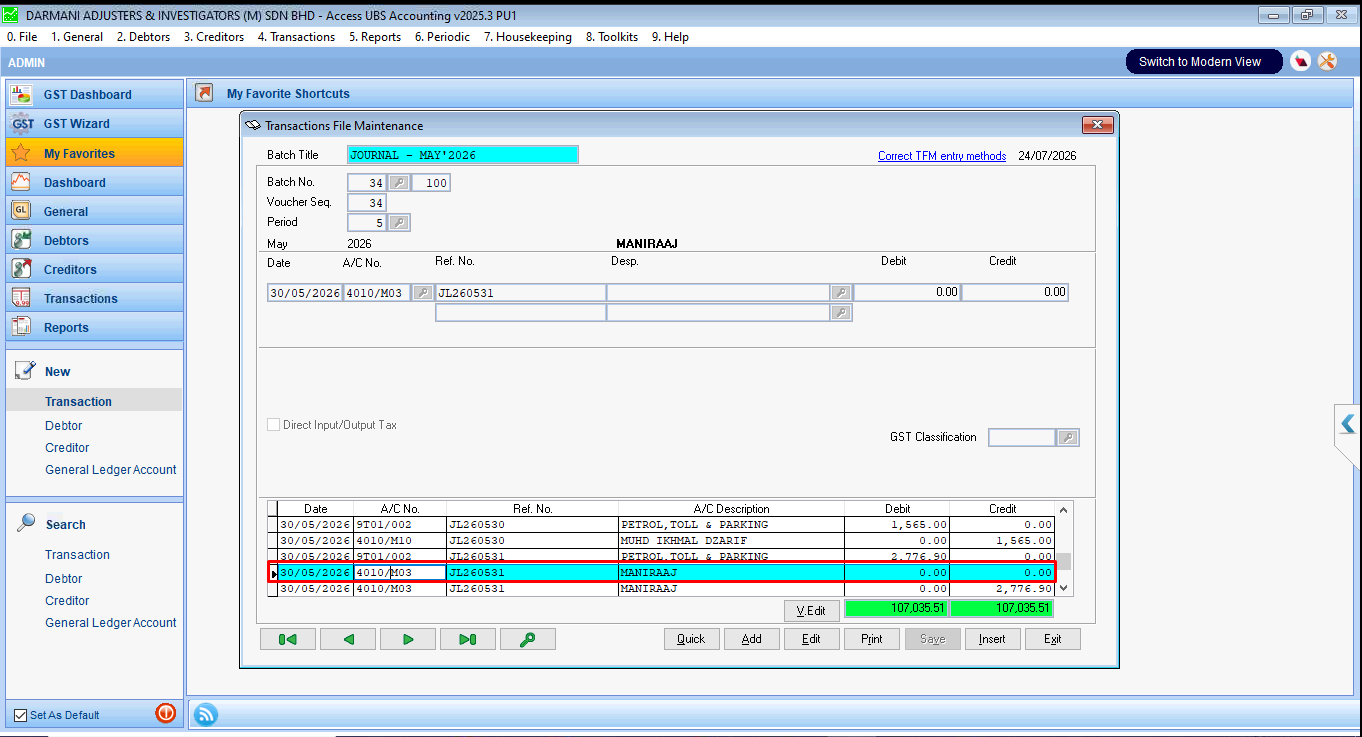
Task: Open the 5. Reports menu
Action: 375,37
